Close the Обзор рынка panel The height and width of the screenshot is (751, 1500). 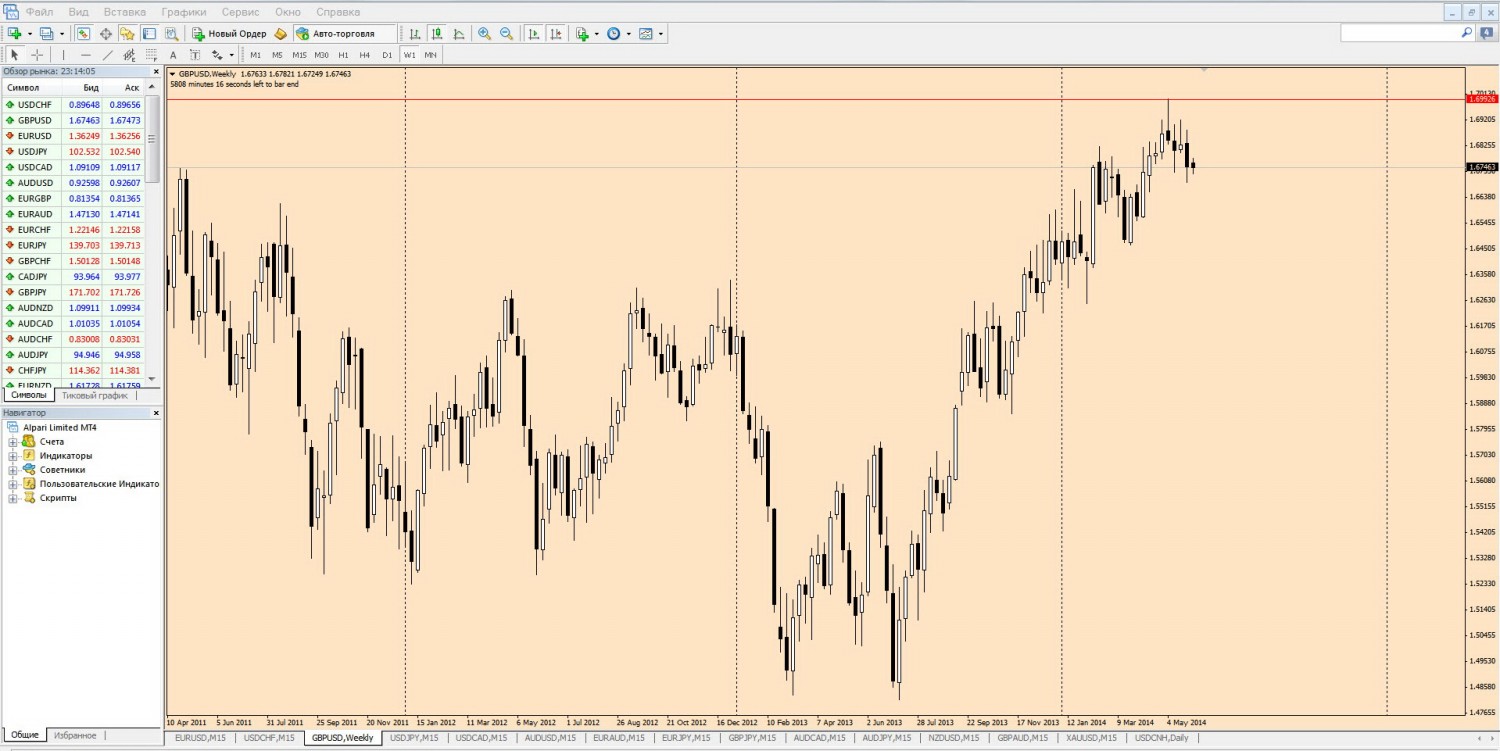[155, 72]
